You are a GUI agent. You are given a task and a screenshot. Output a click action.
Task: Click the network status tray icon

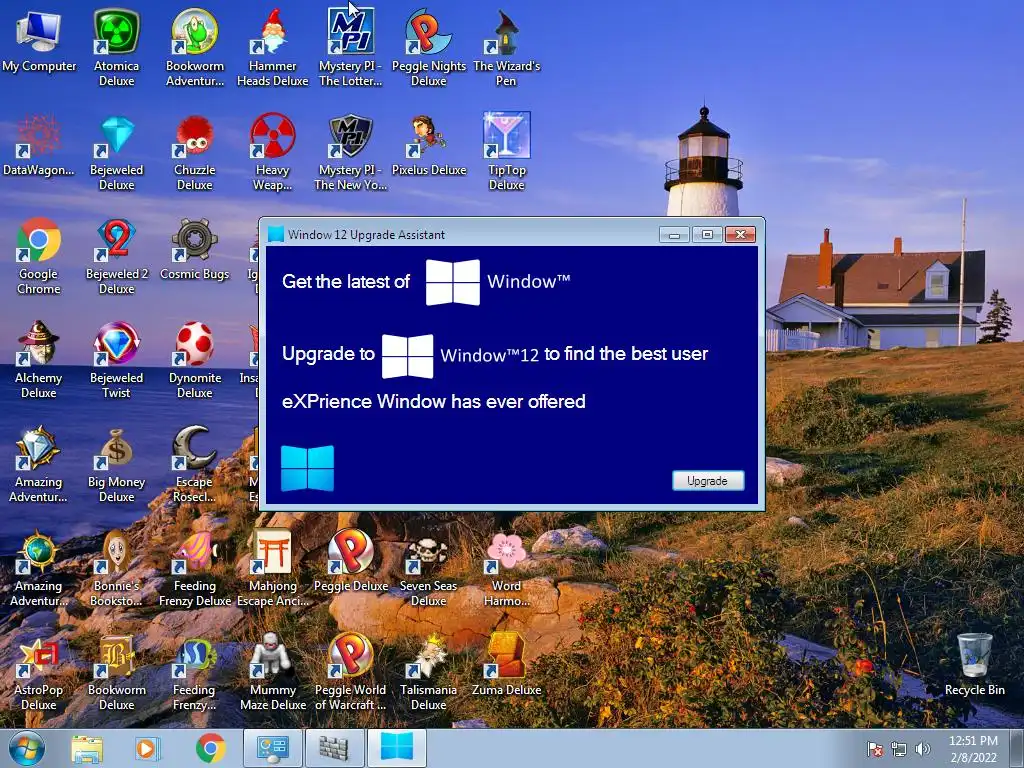(899, 749)
